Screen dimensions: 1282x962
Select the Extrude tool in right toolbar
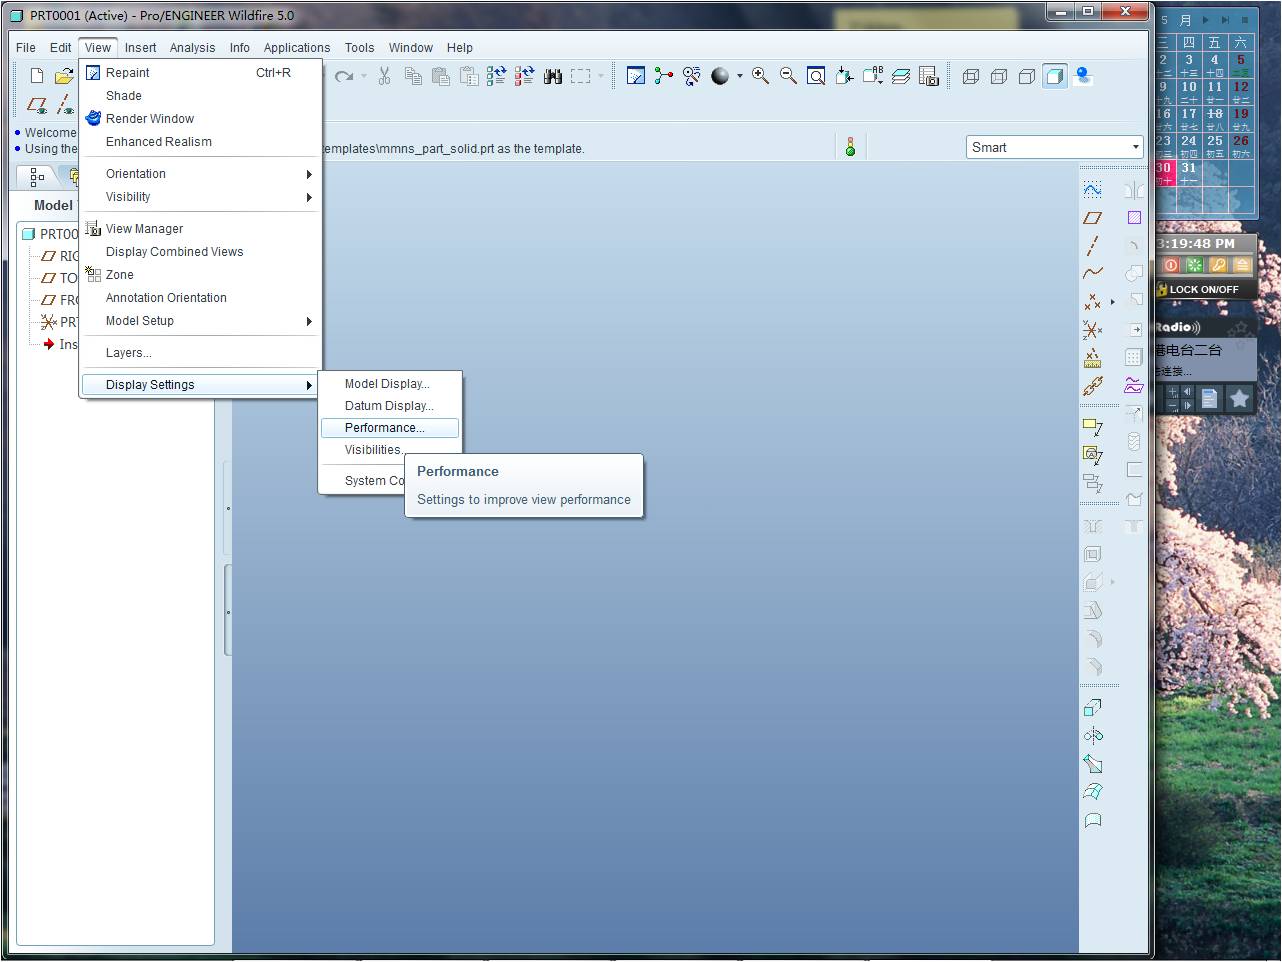(1092, 708)
